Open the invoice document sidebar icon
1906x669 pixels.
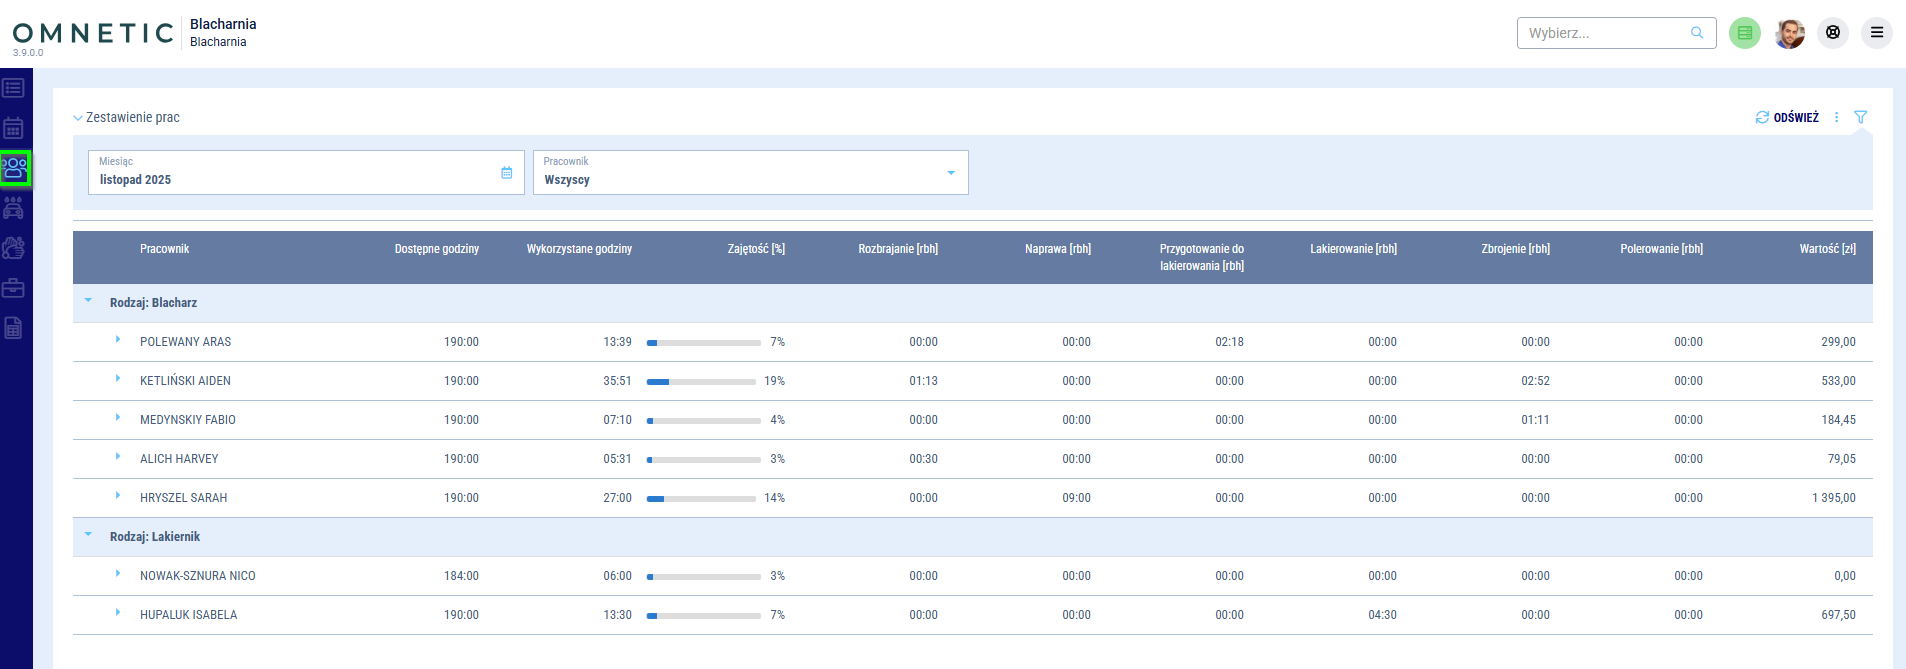point(14,328)
